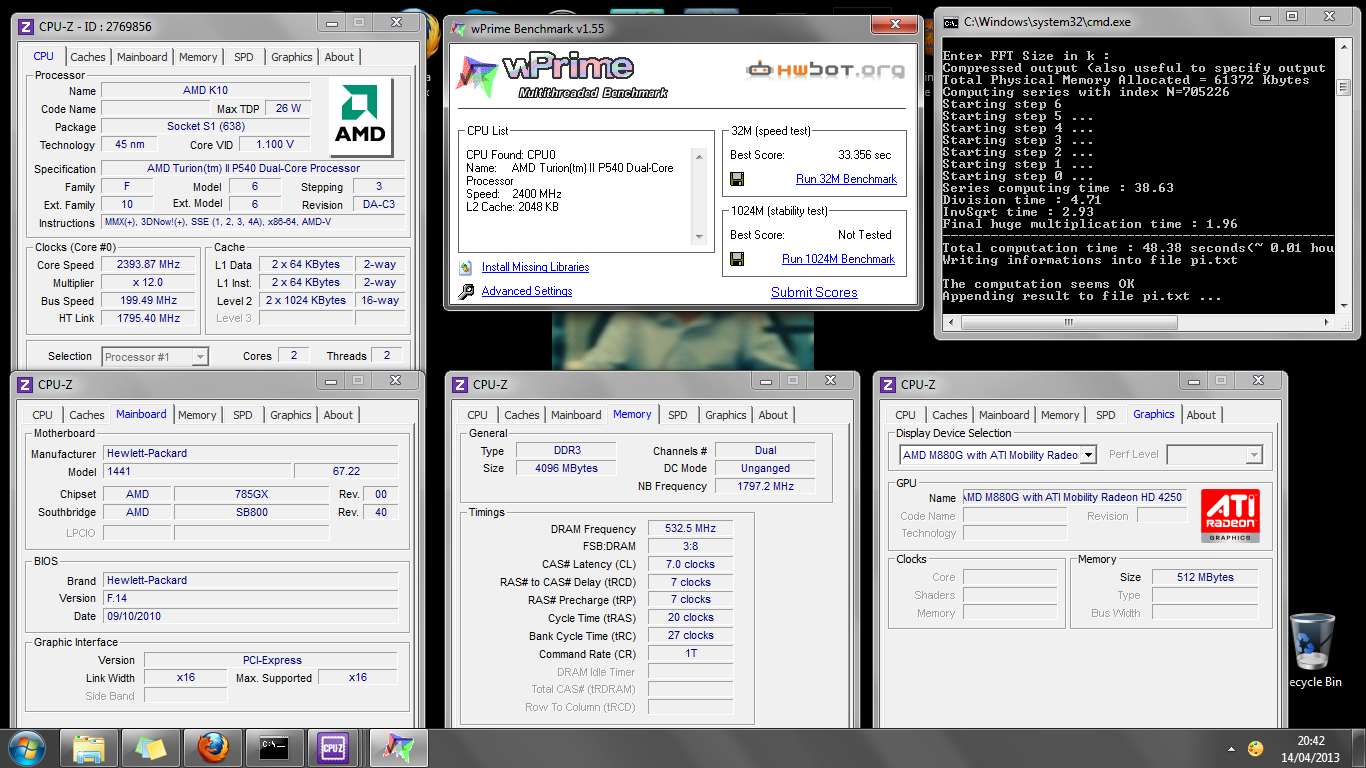Image resolution: width=1366 pixels, height=768 pixels.
Task: Click CPU-Z title icon of ID 2769856 window
Action: [x=27, y=26]
